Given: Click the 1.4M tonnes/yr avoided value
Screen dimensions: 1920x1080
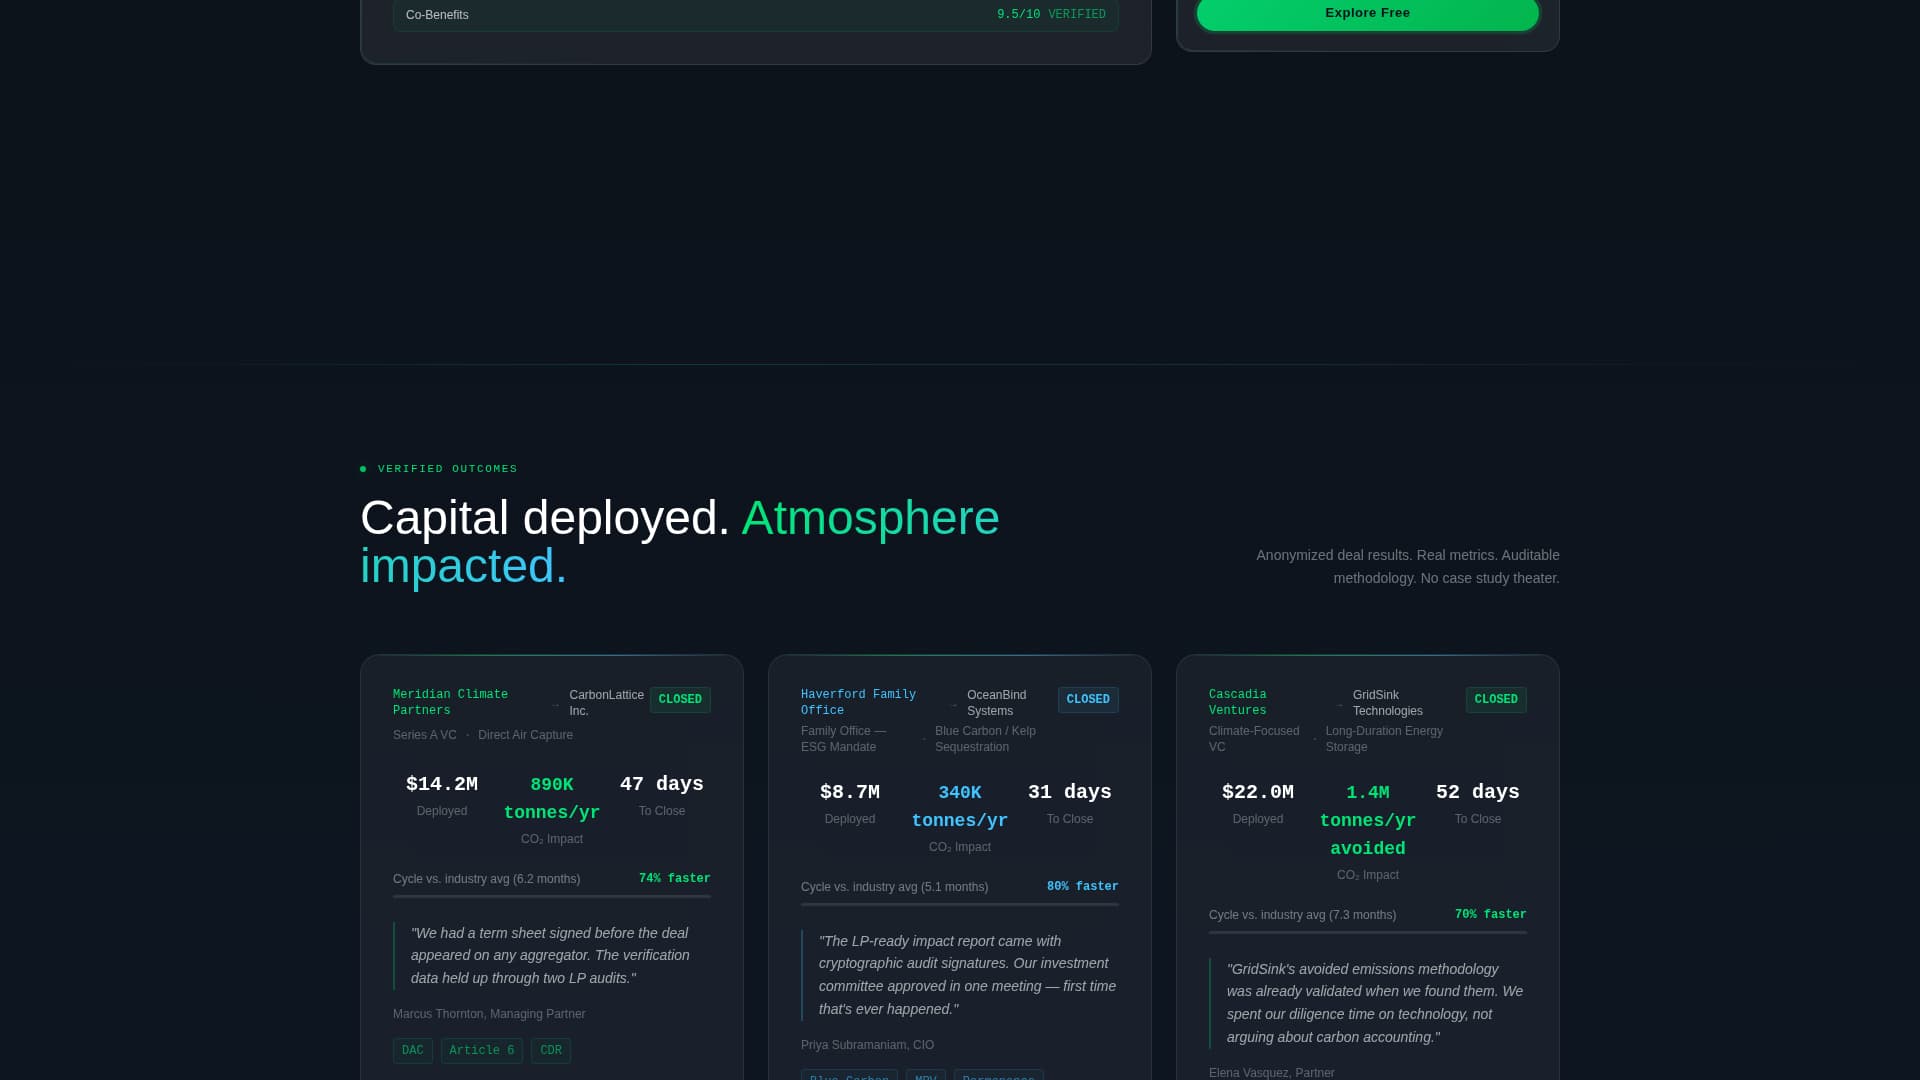Looking at the screenshot, I should tap(1368, 820).
